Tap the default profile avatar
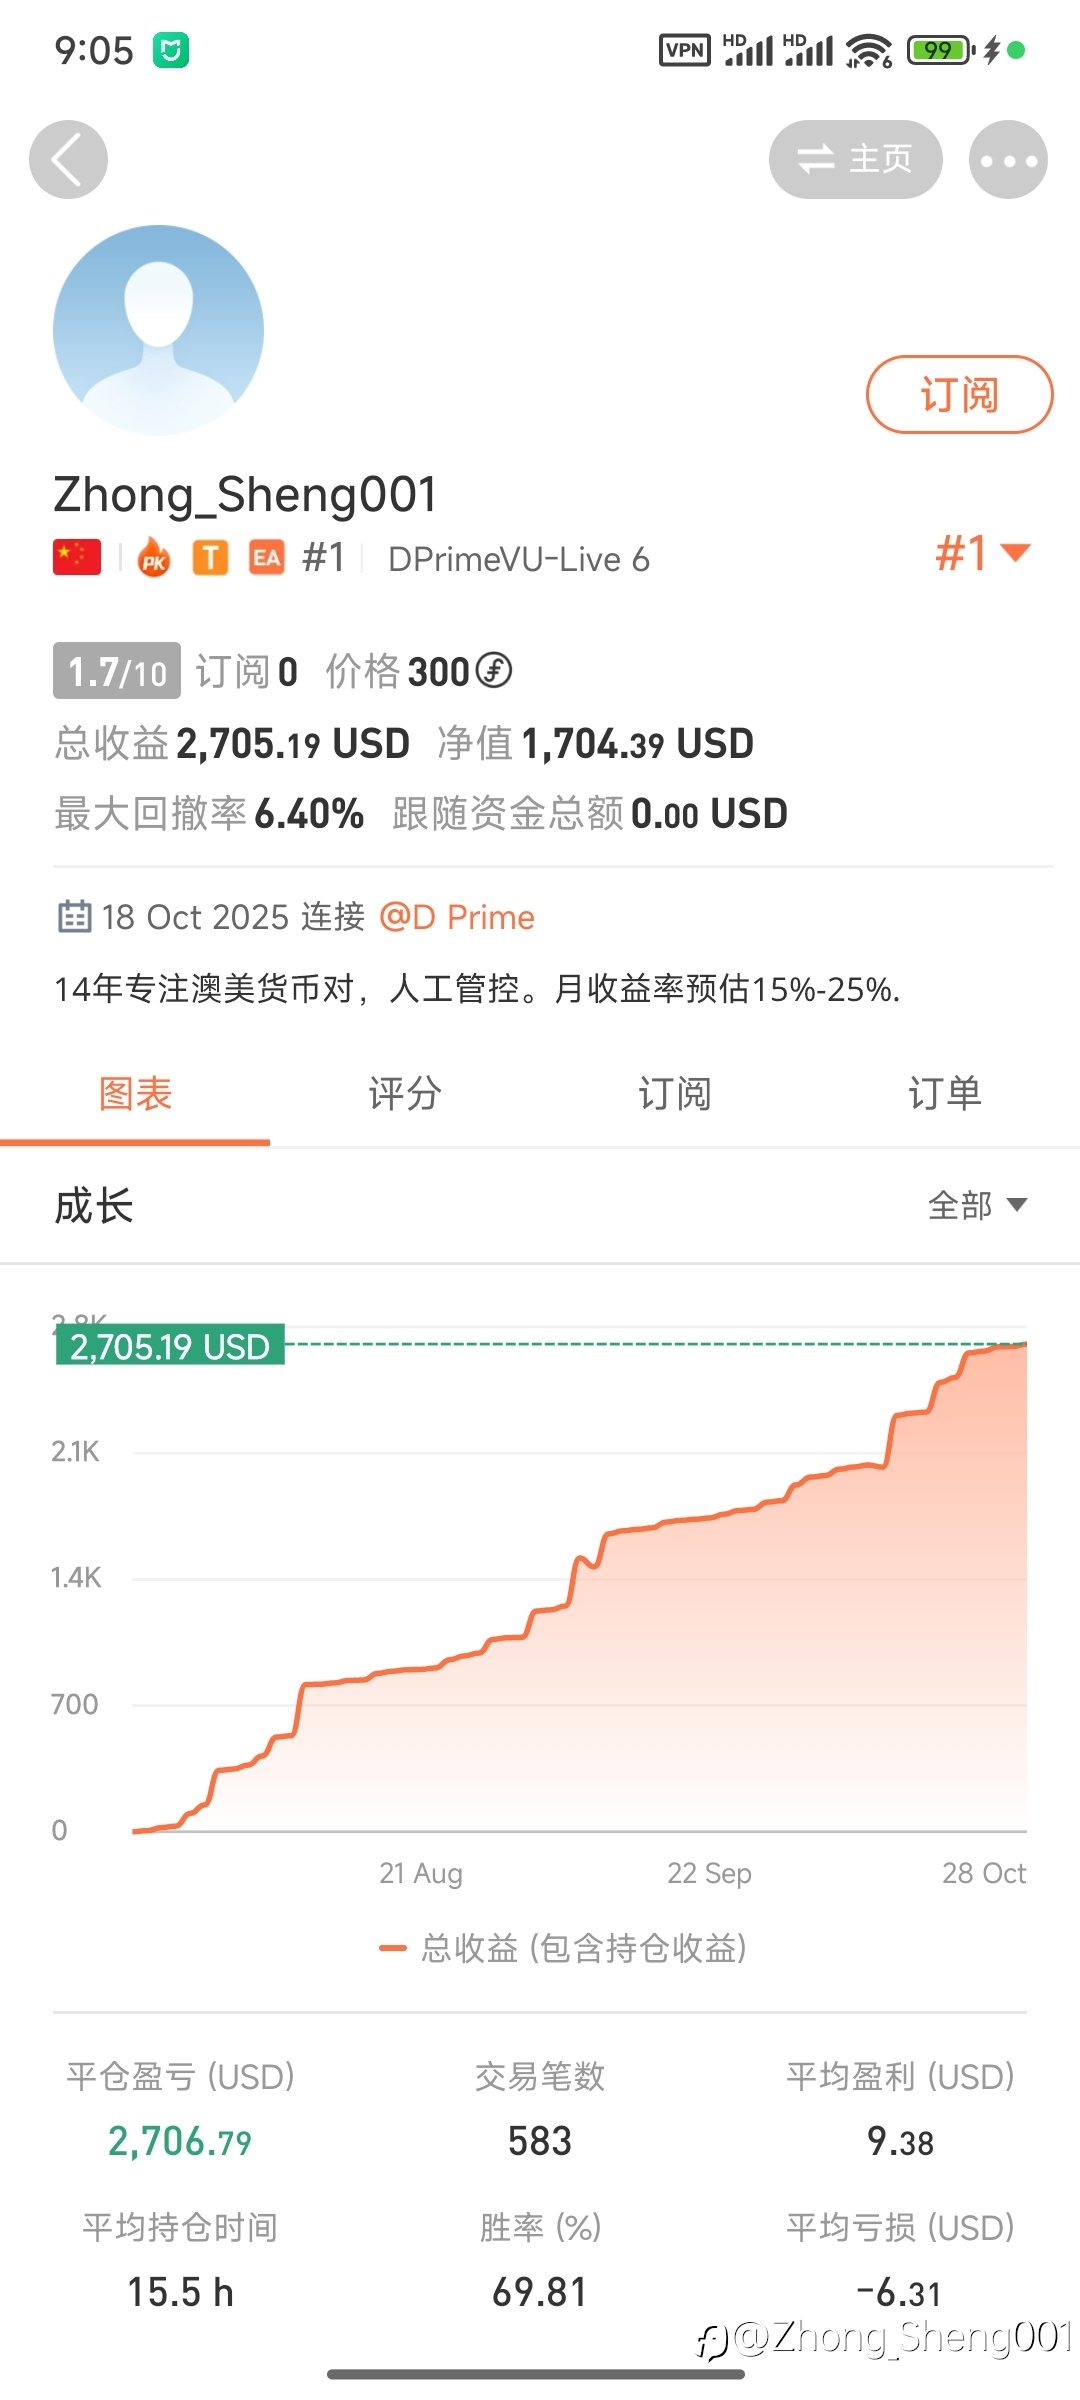Viewport: 1080px width, 2400px height. click(x=158, y=330)
